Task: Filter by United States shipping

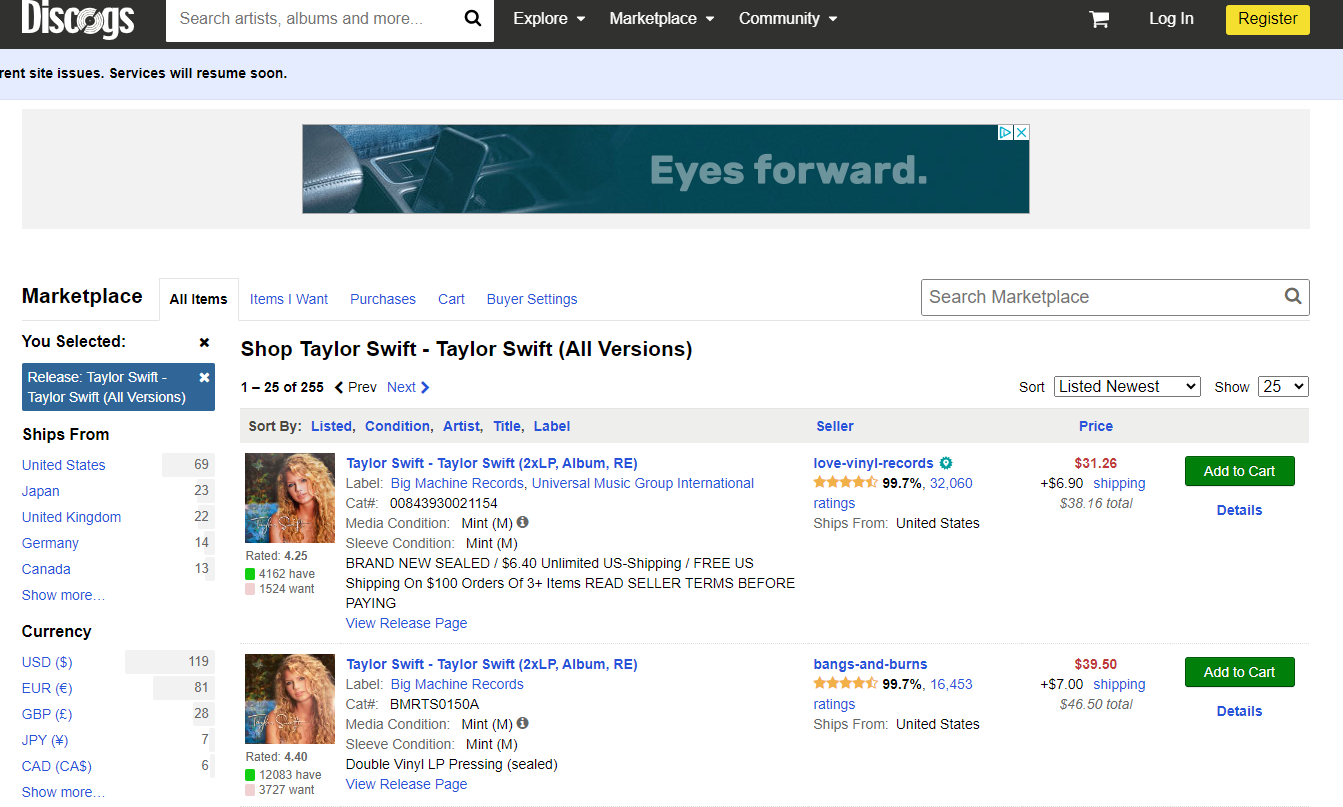Action: coord(64,465)
